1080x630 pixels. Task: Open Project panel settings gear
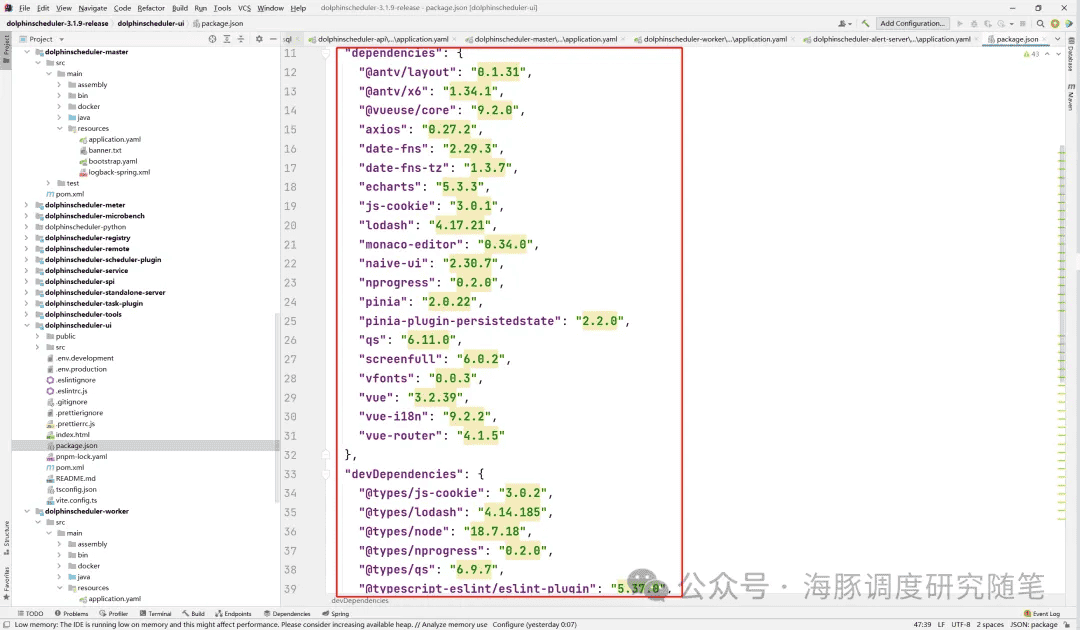(x=259, y=39)
